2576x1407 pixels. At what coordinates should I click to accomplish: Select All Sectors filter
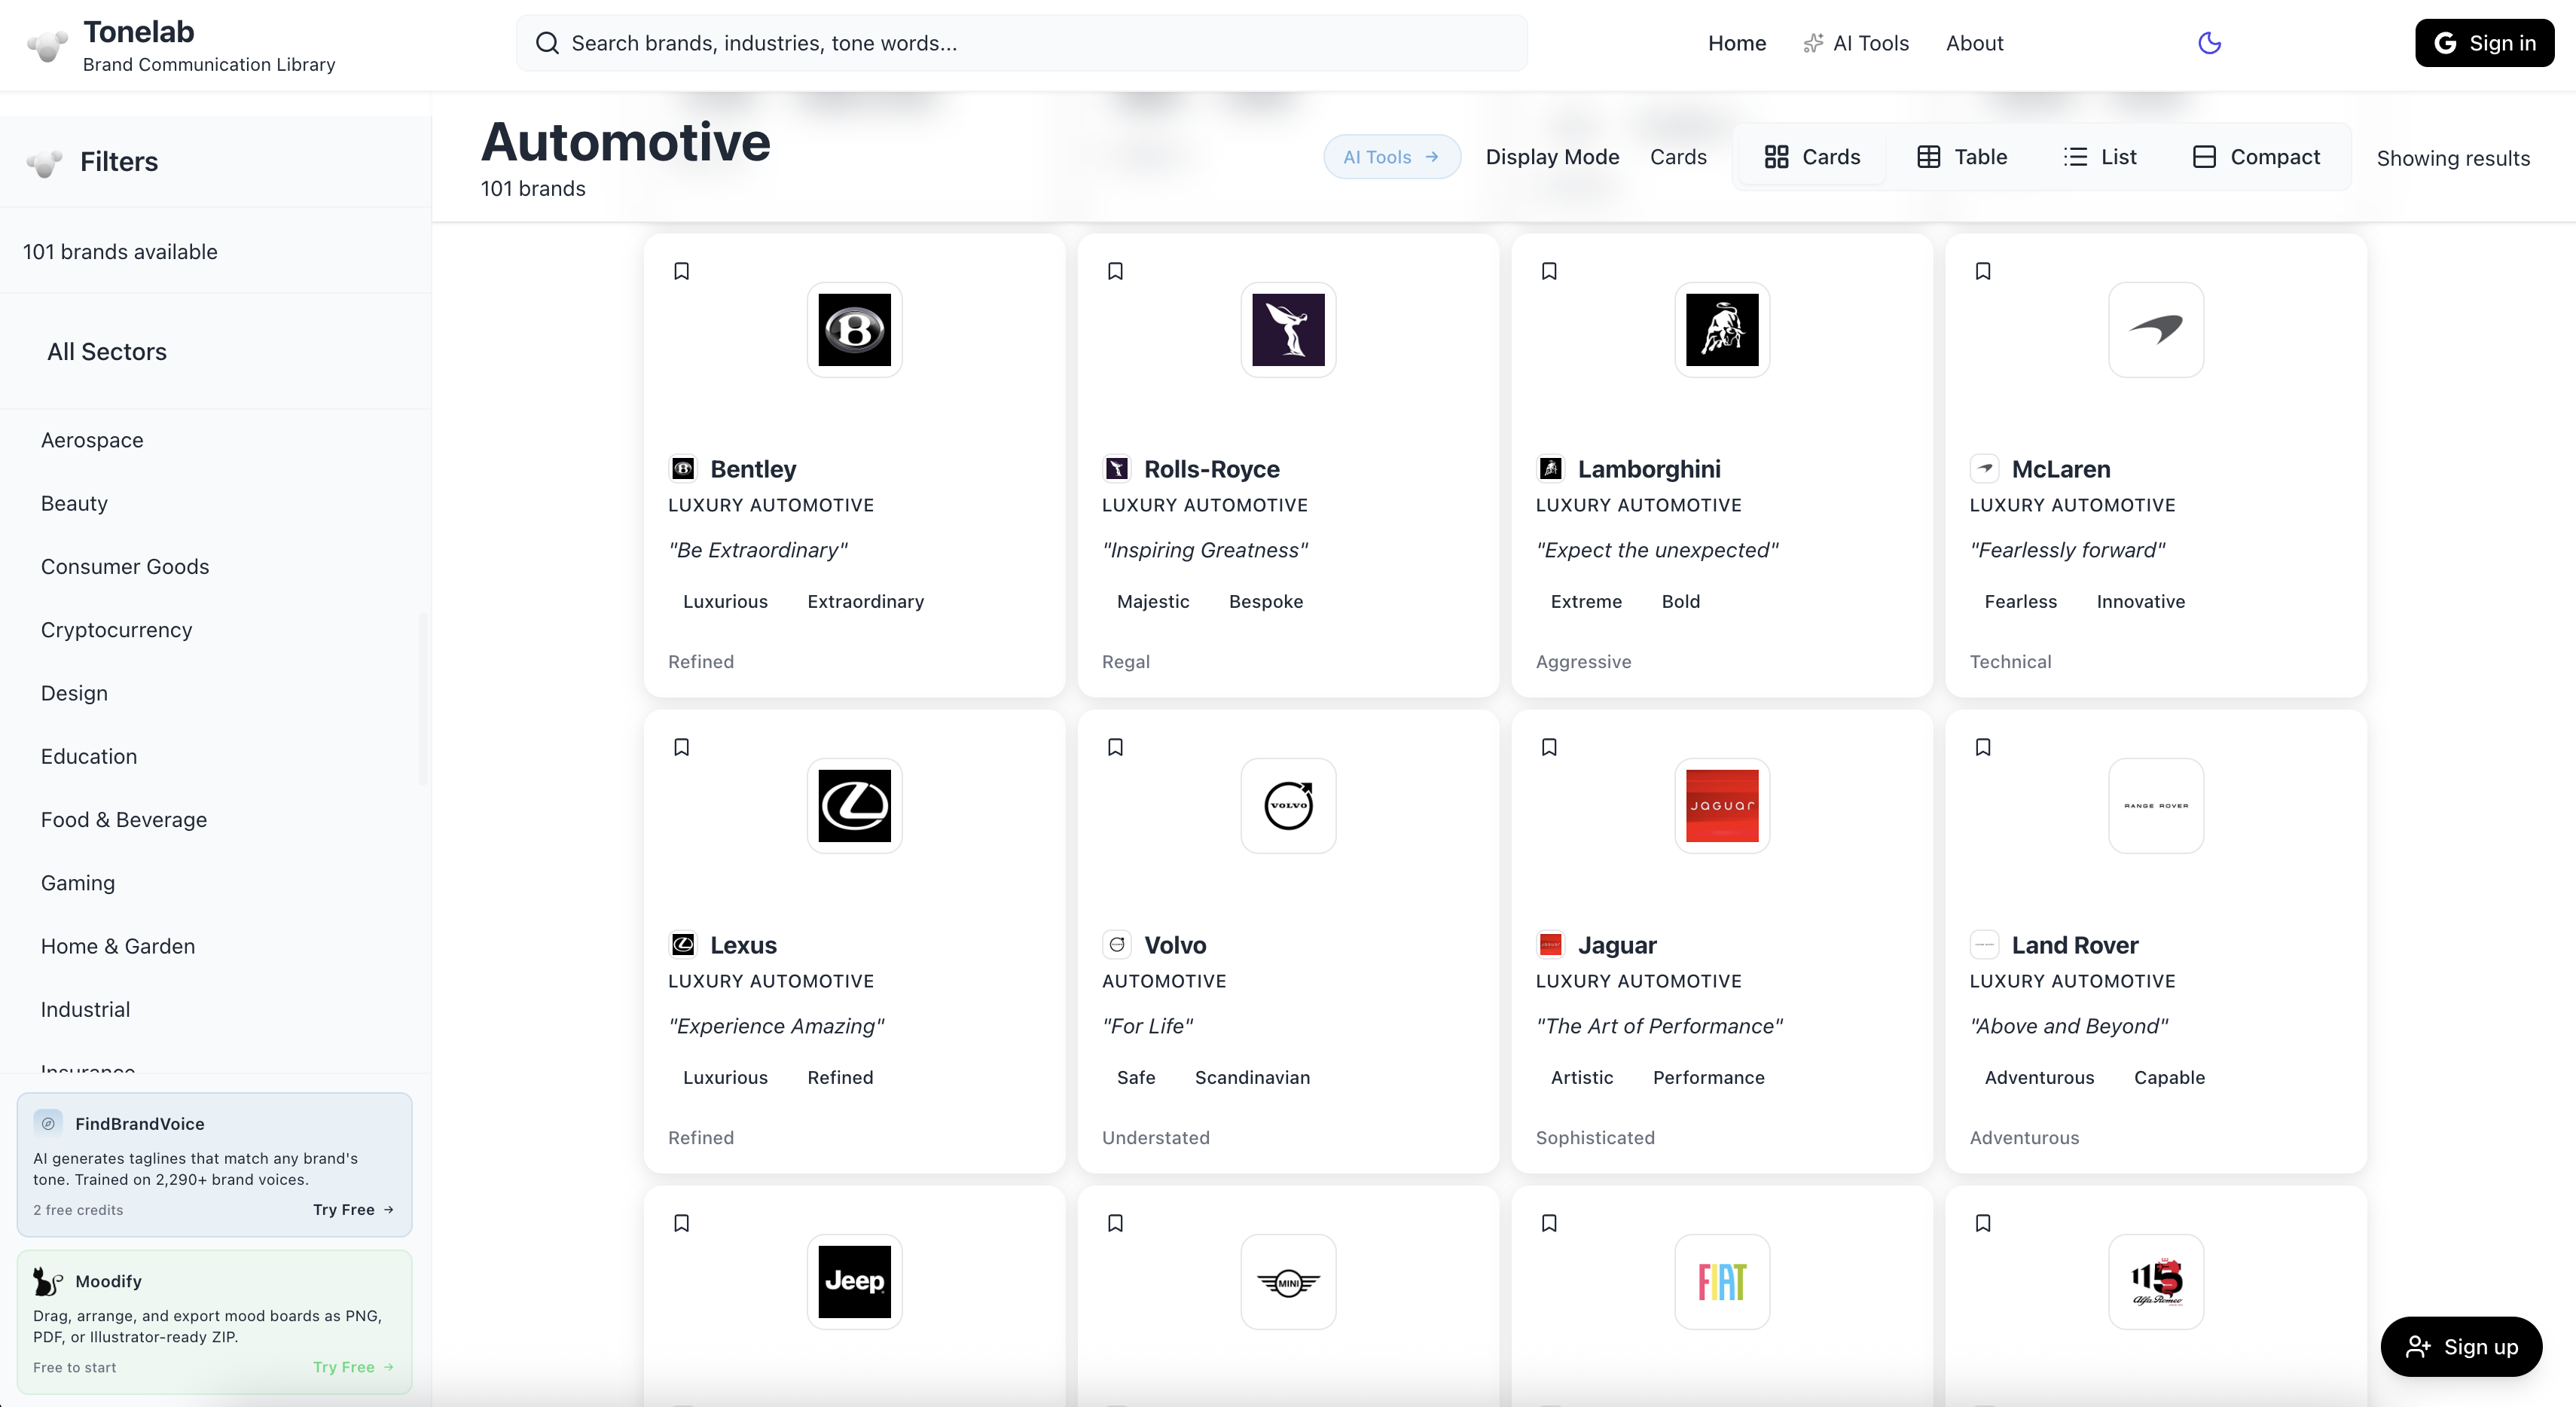(107, 352)
